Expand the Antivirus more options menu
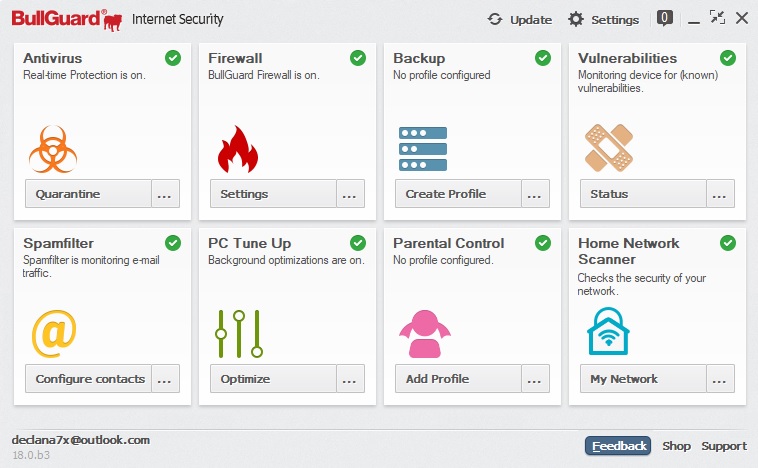 [165, 194]
